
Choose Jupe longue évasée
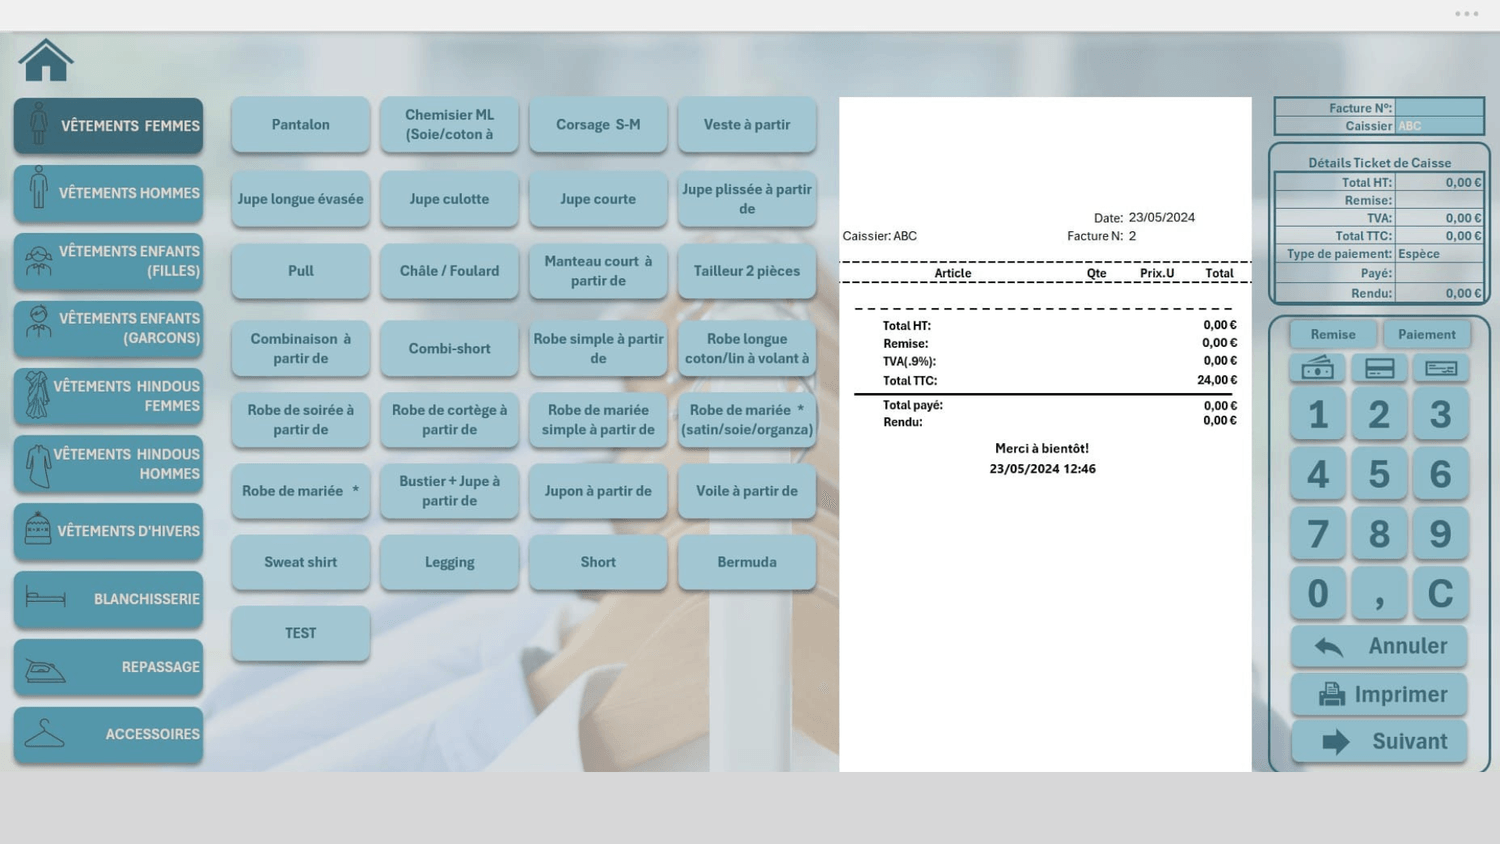[301, 199]
